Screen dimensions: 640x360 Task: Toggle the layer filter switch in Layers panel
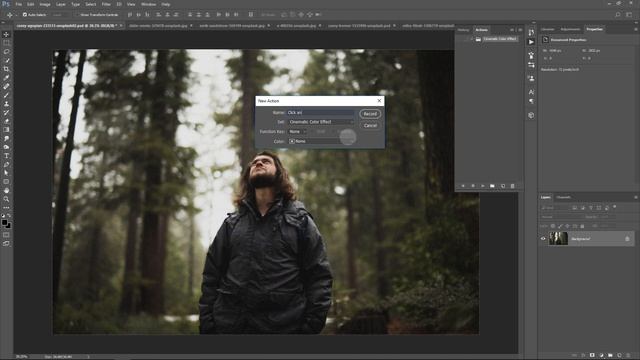615,207
